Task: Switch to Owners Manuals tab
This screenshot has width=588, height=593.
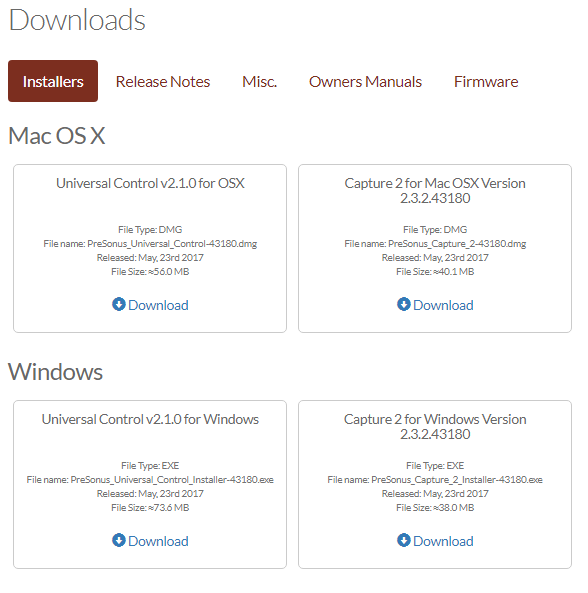Action: (365, 82)
